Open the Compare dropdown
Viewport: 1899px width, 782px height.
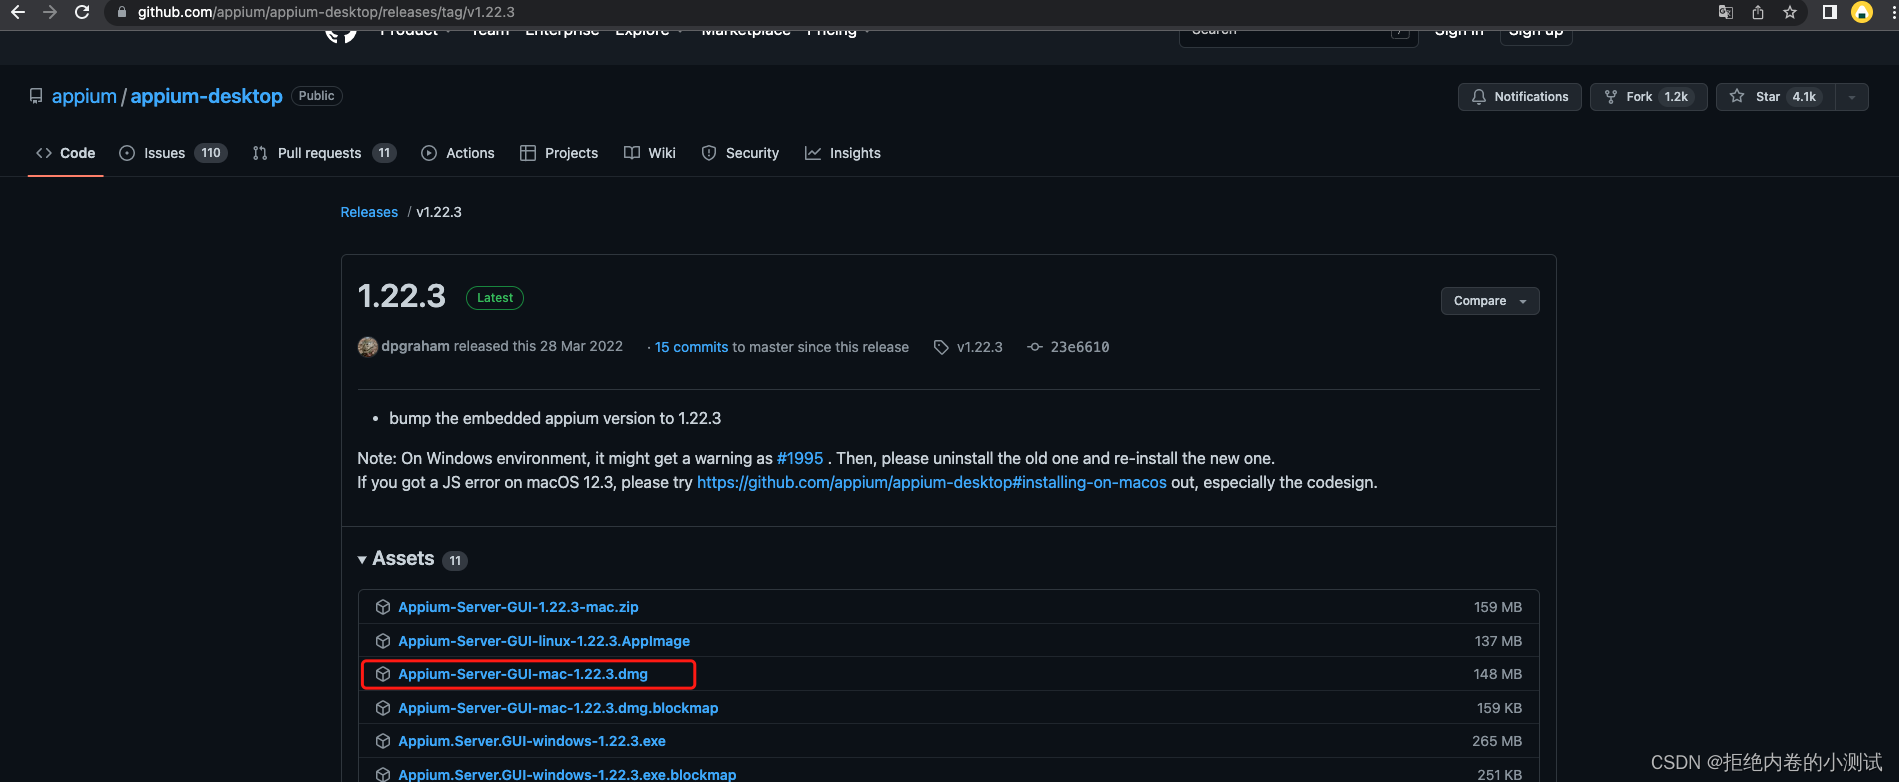(x=1490, y=301)
